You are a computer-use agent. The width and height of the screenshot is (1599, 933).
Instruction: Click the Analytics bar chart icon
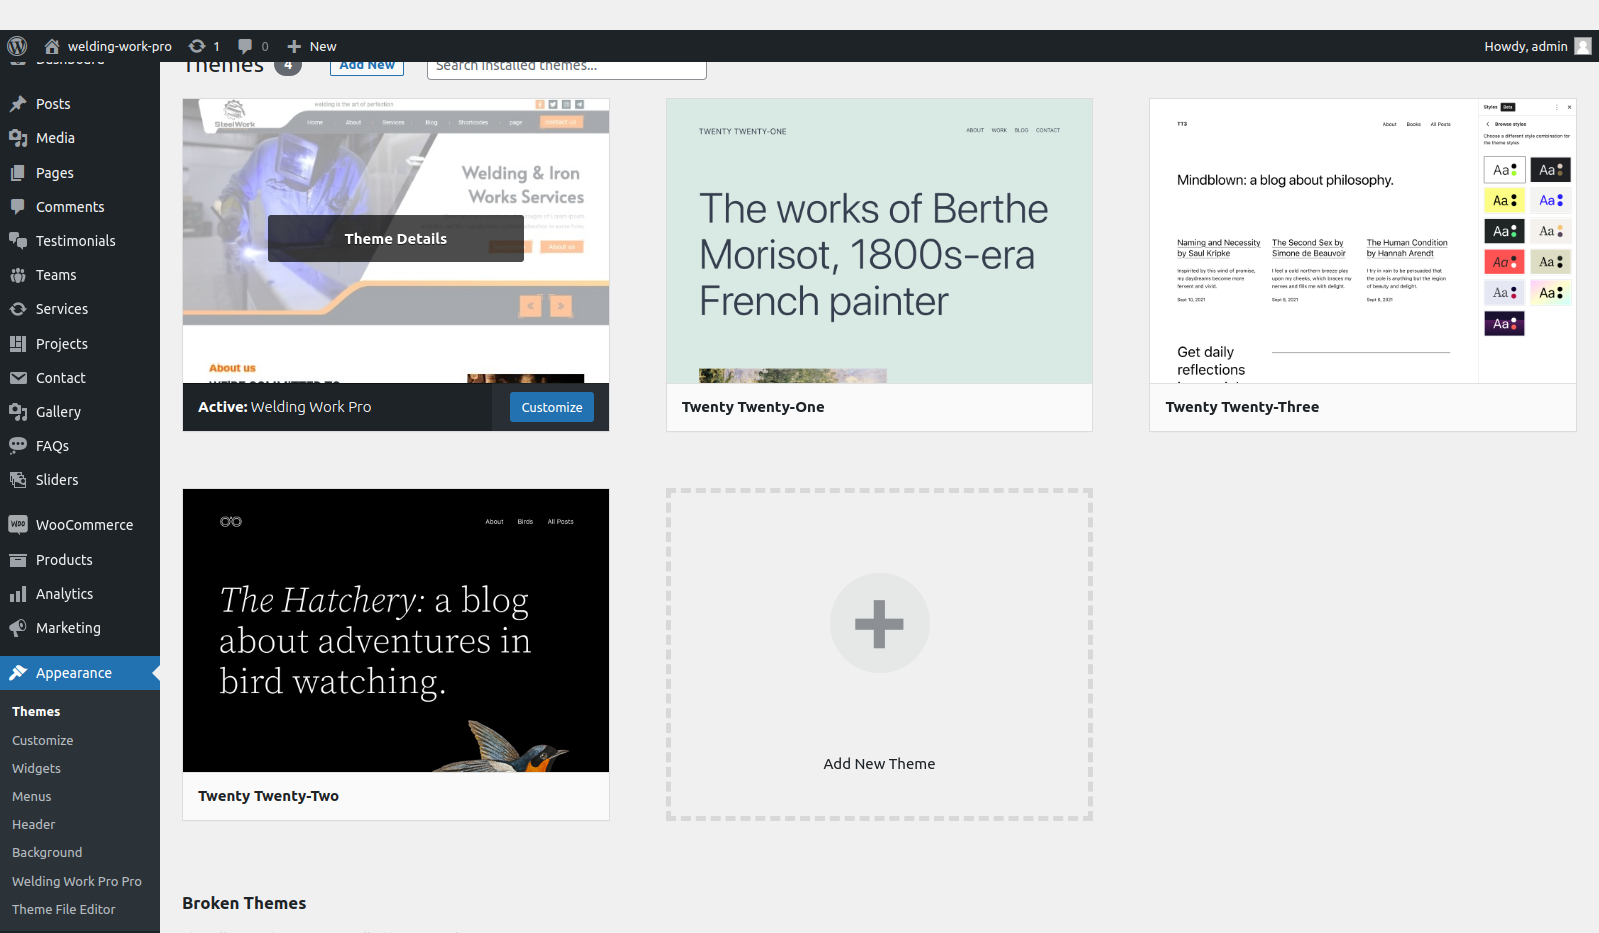coord(18,594)
